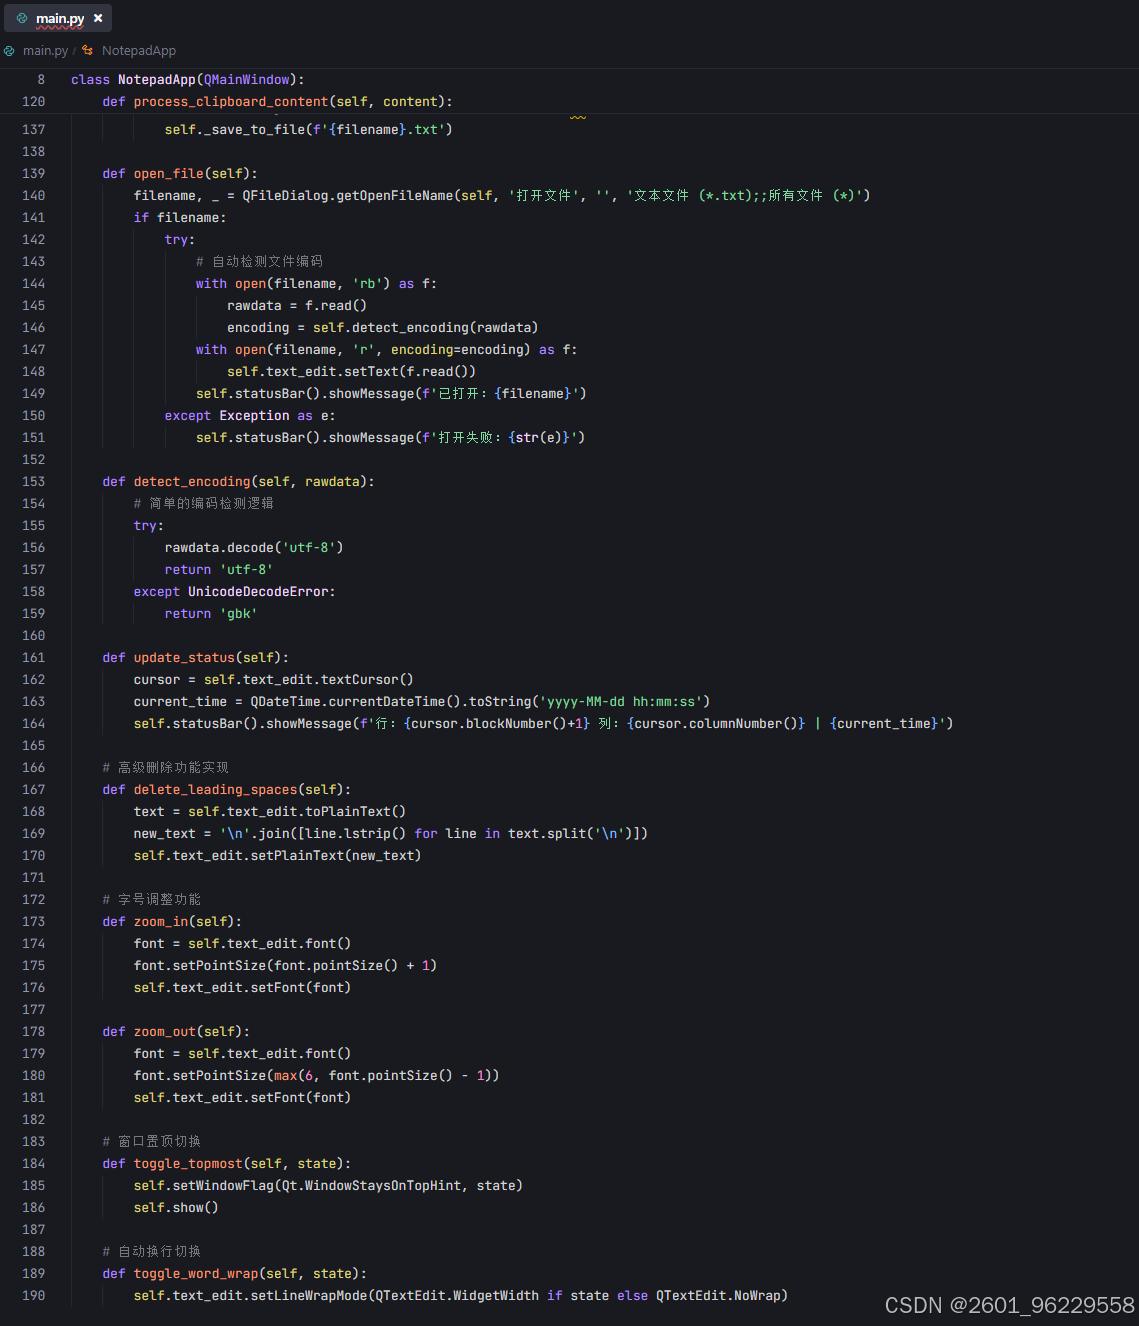The height and width of the screenshot is (1326, 1139).
Task: Click def delete_leading_spaces line
Action: [x=227, y=789]
